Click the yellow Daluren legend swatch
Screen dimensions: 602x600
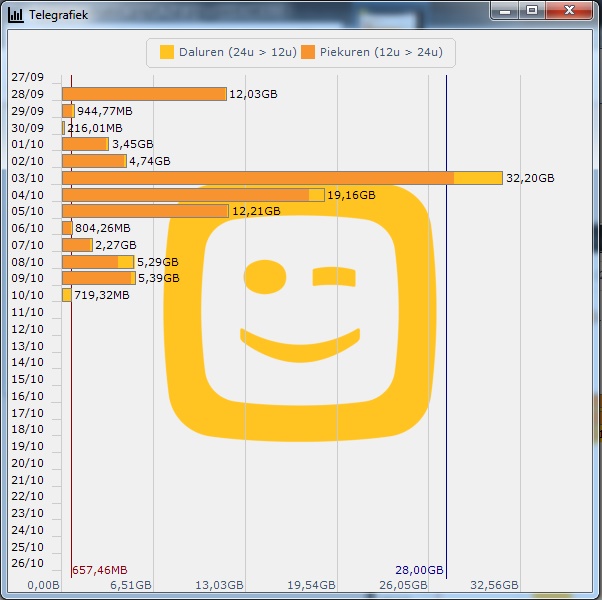[167, 52]
